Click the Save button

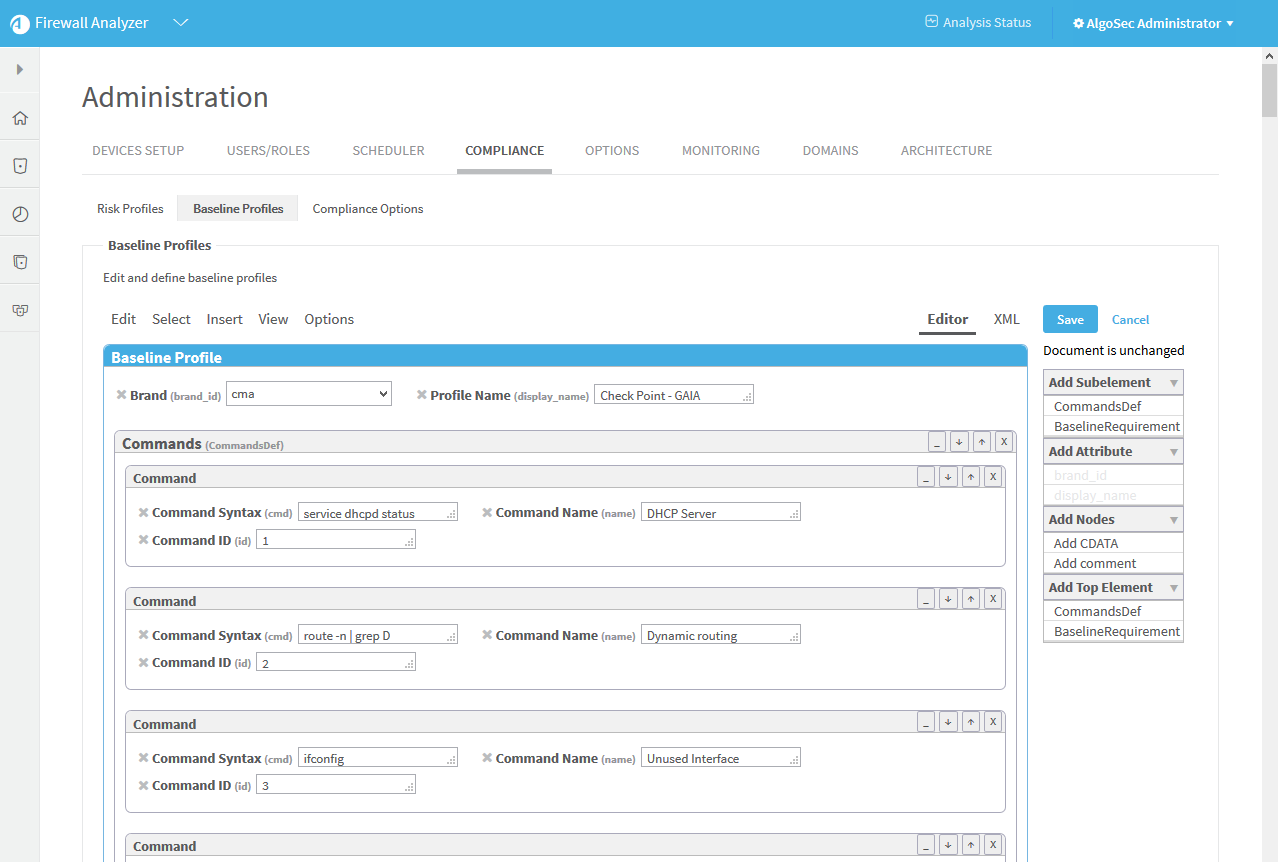(1070, 319)
